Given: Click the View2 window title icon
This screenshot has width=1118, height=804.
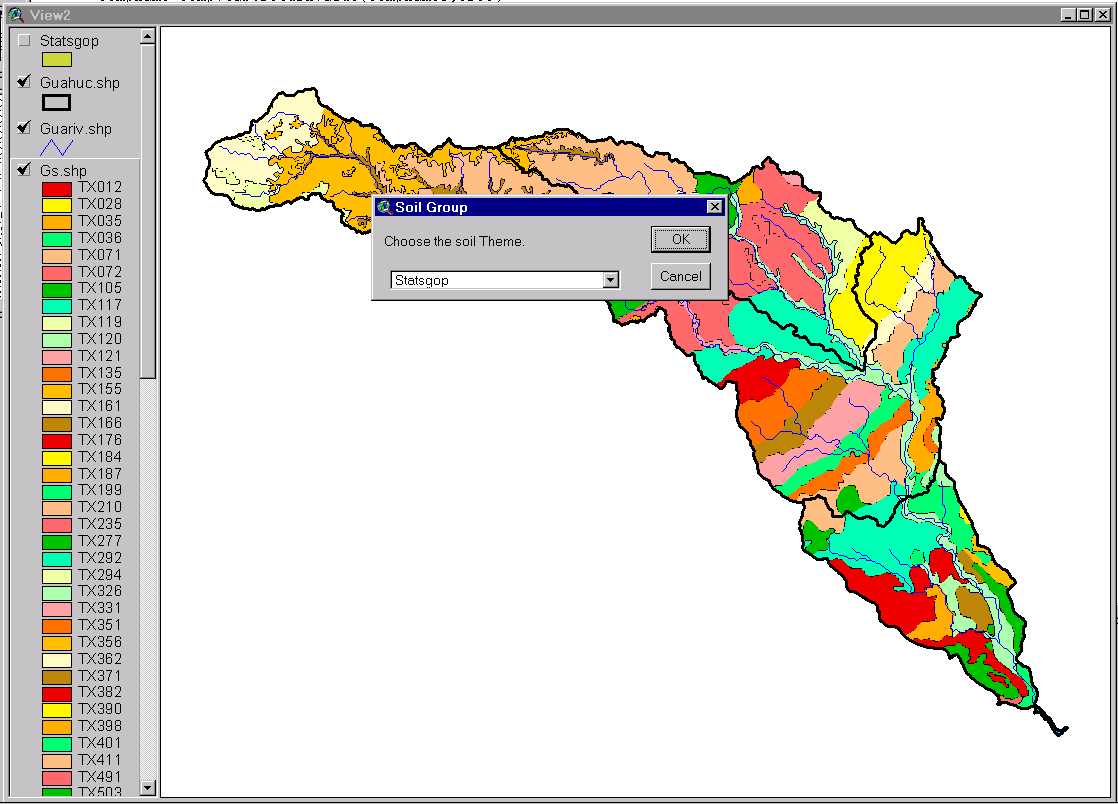Looking at the screenshot, I should point(15,15).
